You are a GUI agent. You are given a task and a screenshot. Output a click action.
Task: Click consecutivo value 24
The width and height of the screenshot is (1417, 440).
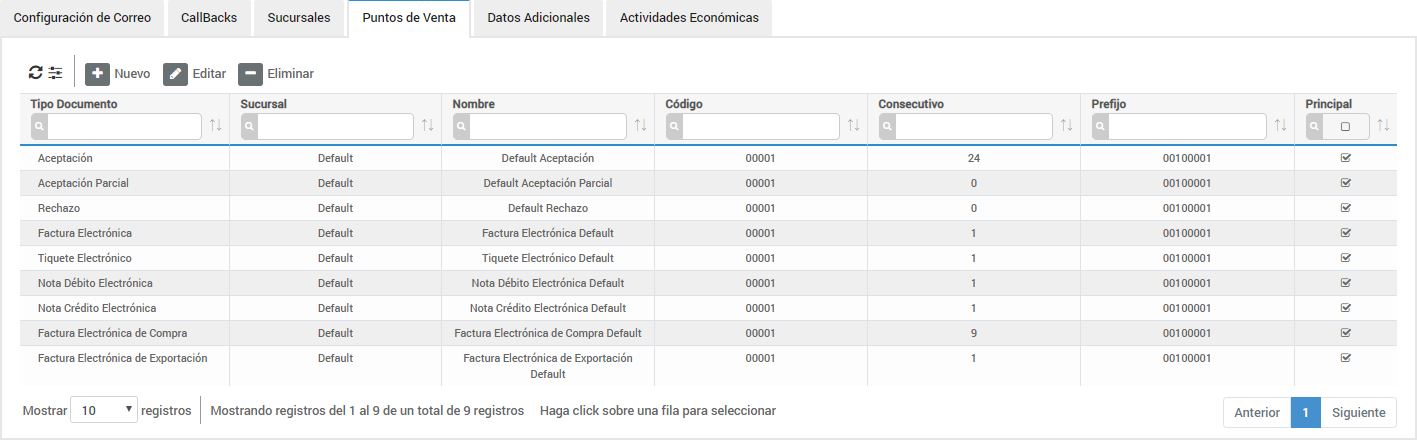973,158
